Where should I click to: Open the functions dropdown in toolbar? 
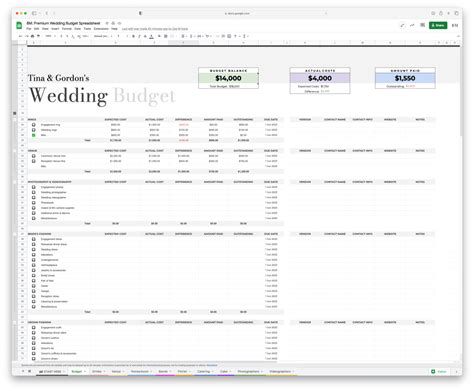click(245, 36)
